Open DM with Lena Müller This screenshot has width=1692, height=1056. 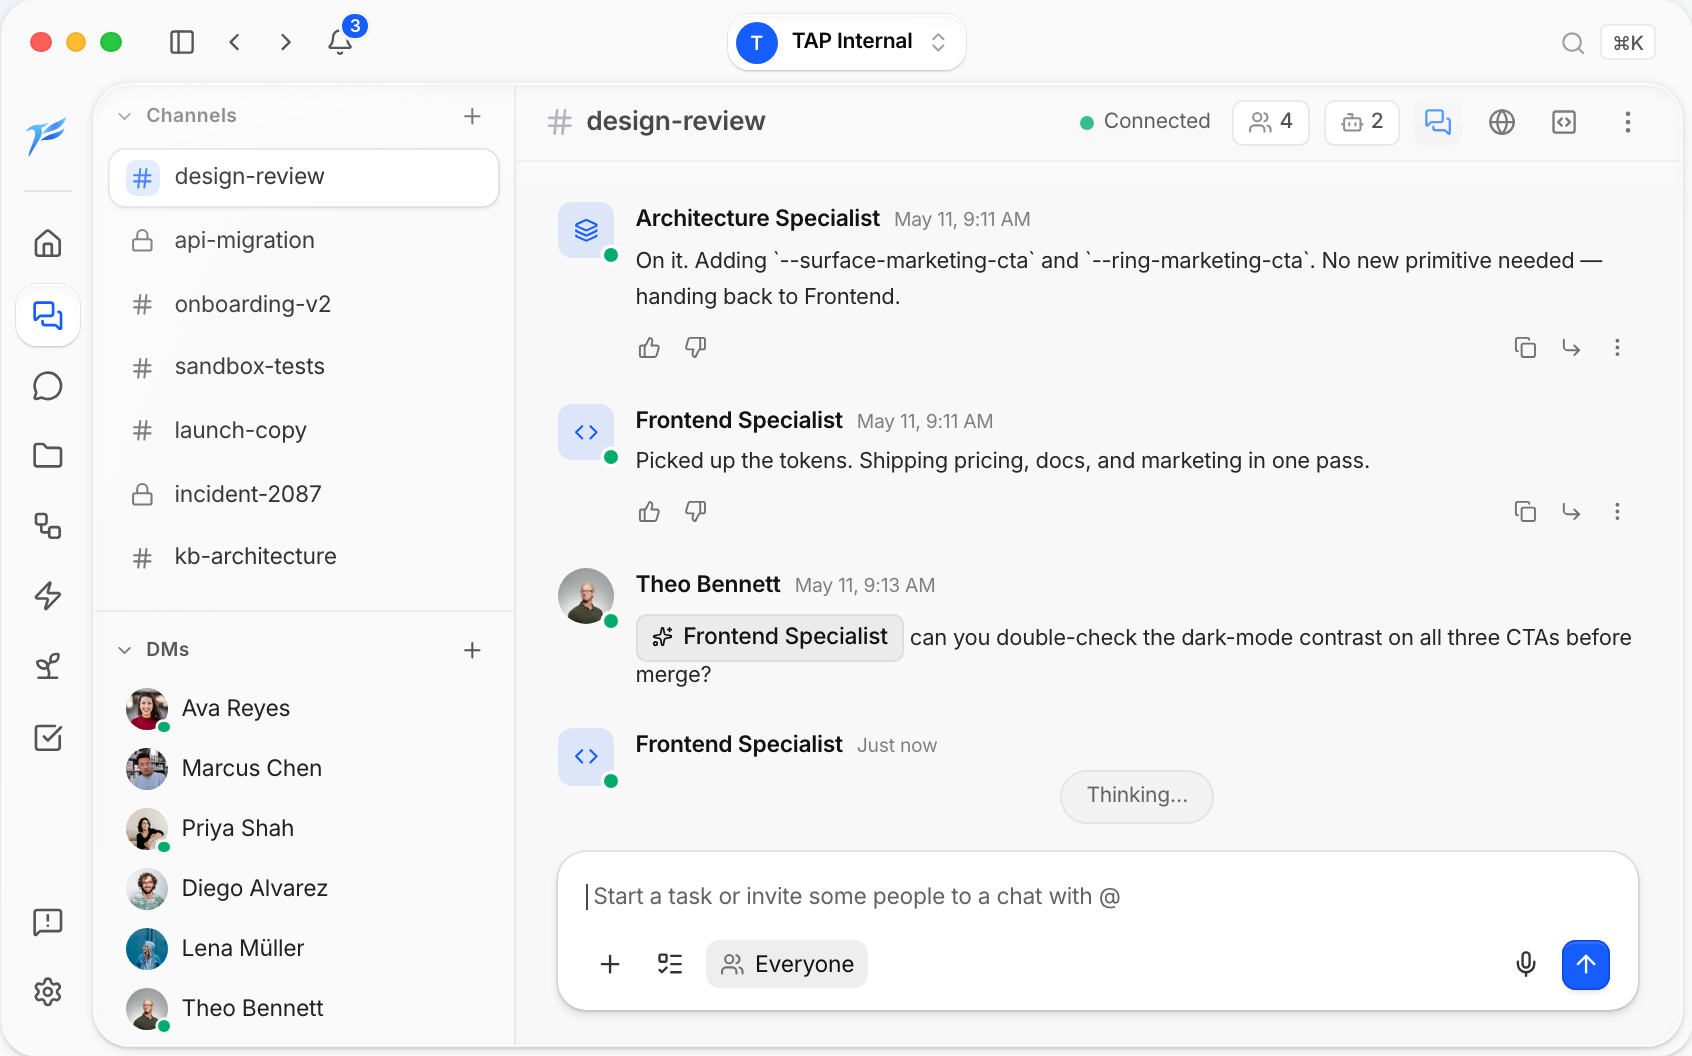tap(304, 949)
